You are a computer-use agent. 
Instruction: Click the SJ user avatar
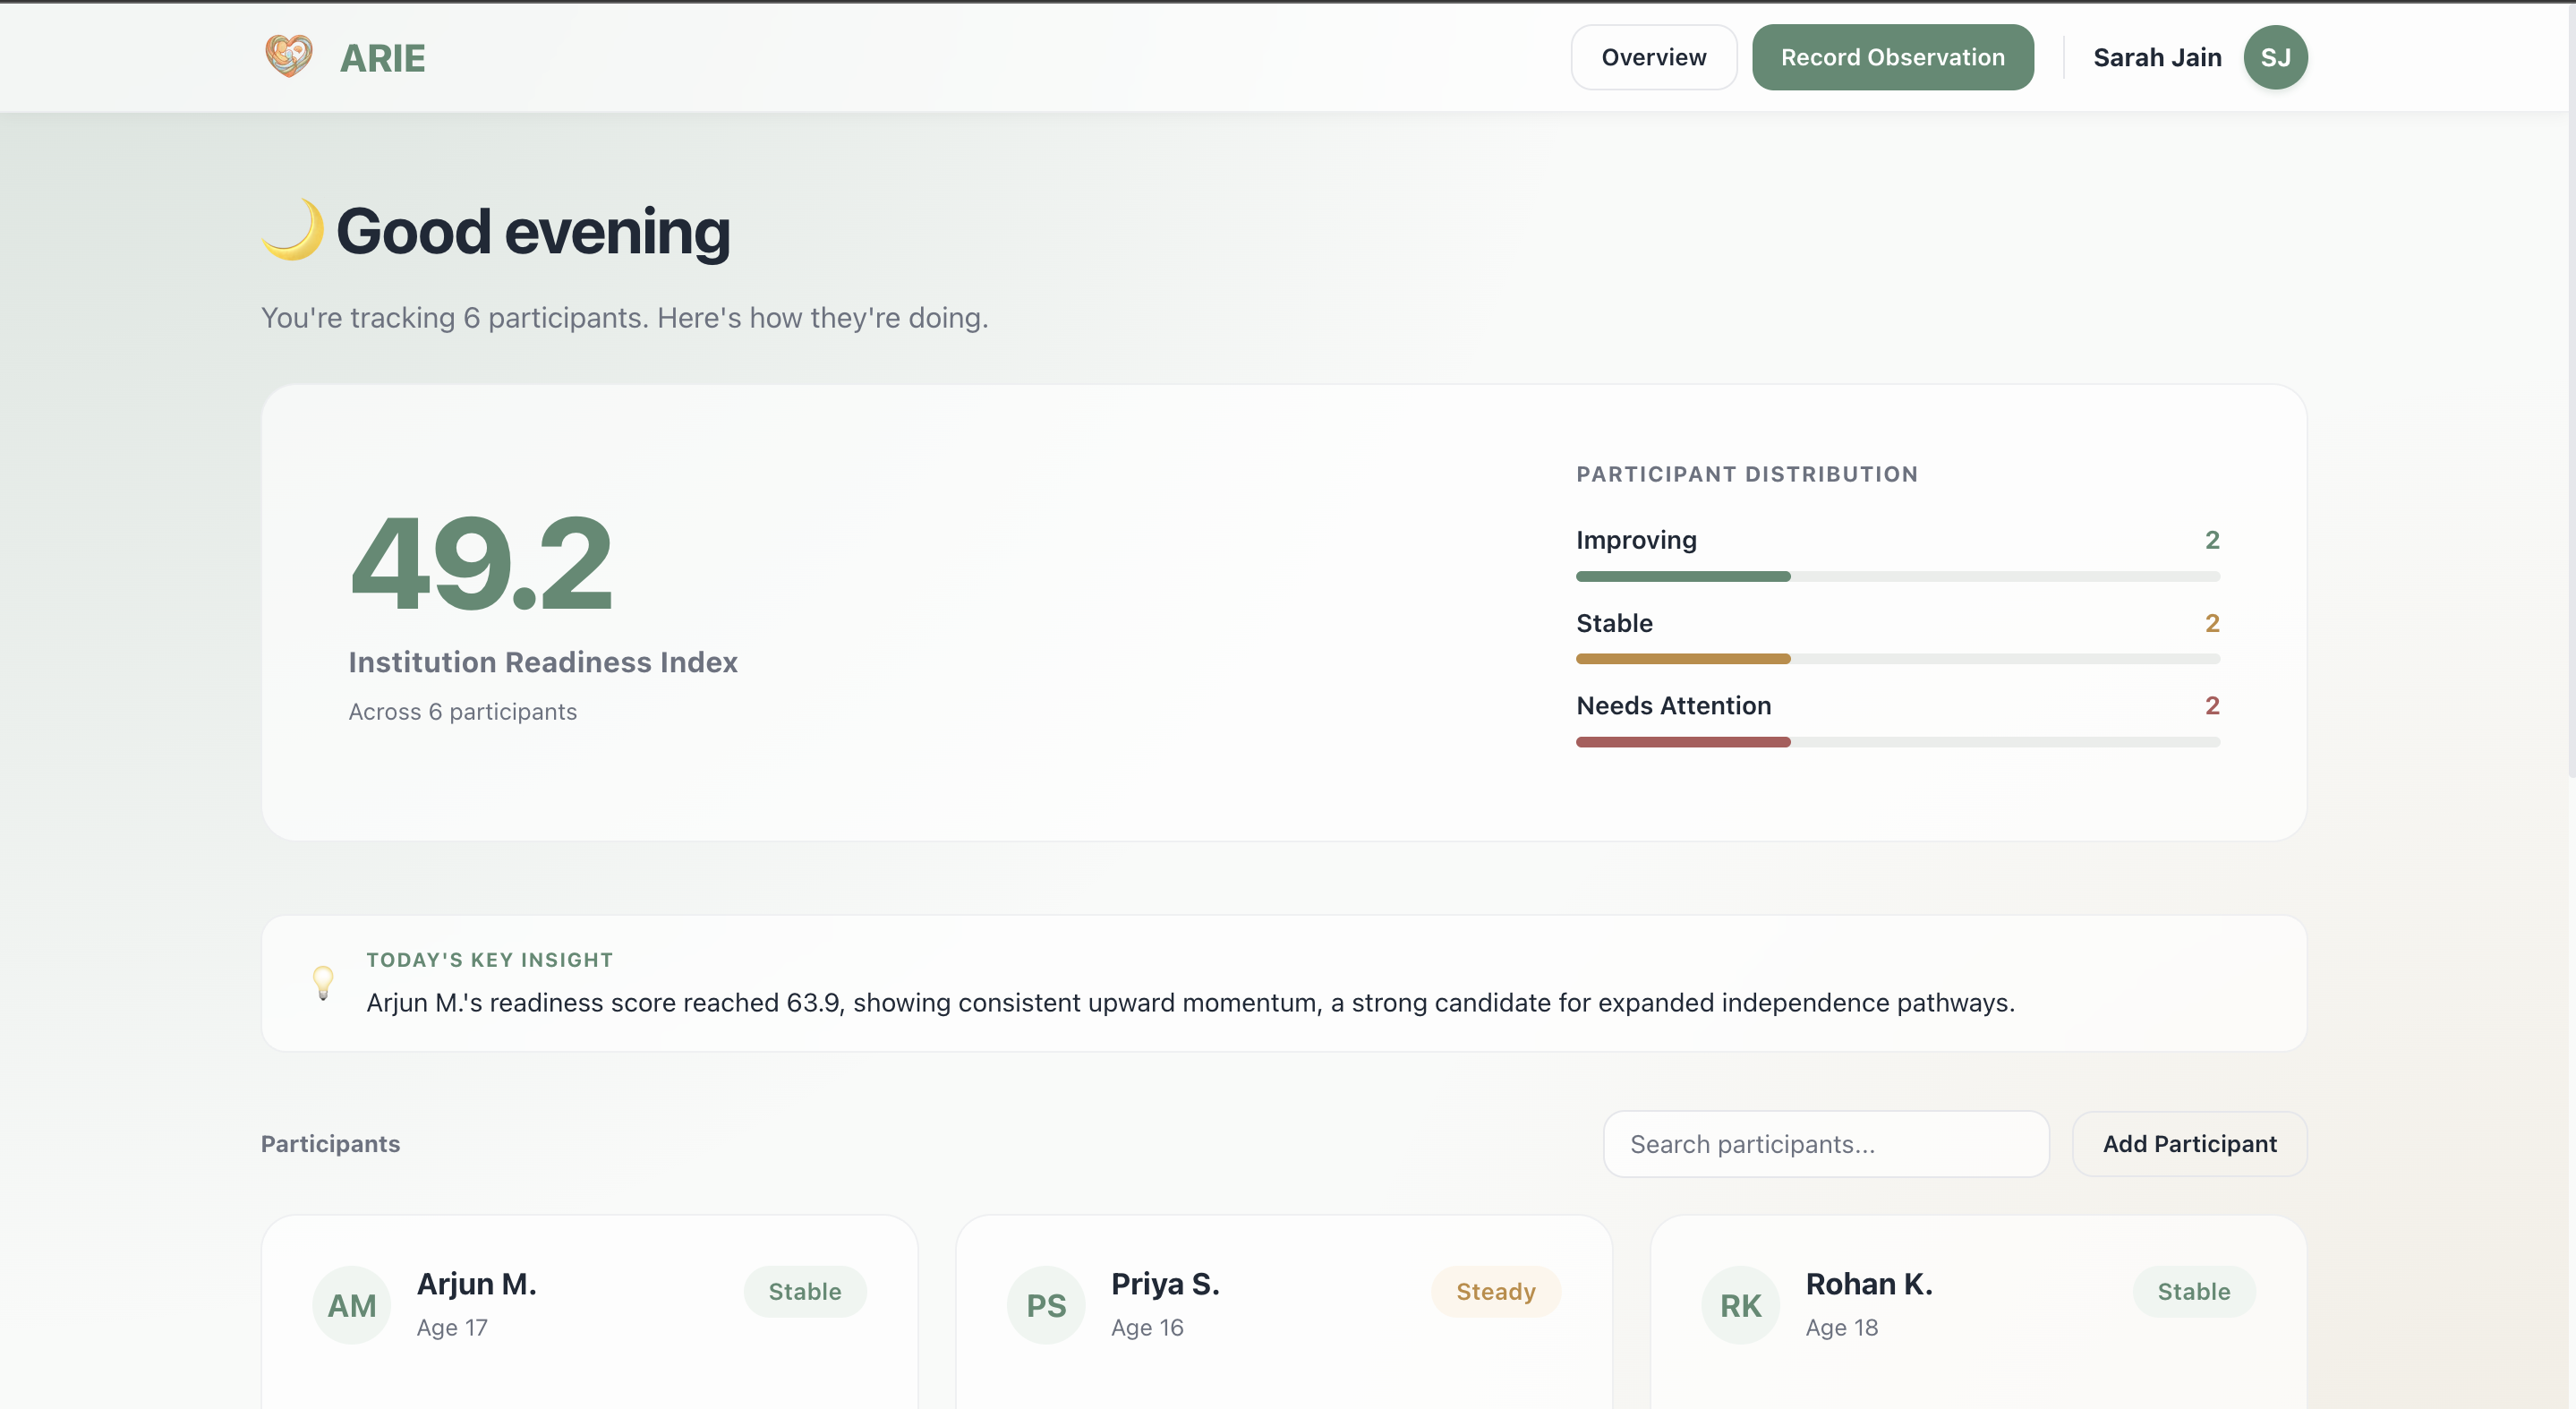pyautogui.click(x=2275, y=57)
